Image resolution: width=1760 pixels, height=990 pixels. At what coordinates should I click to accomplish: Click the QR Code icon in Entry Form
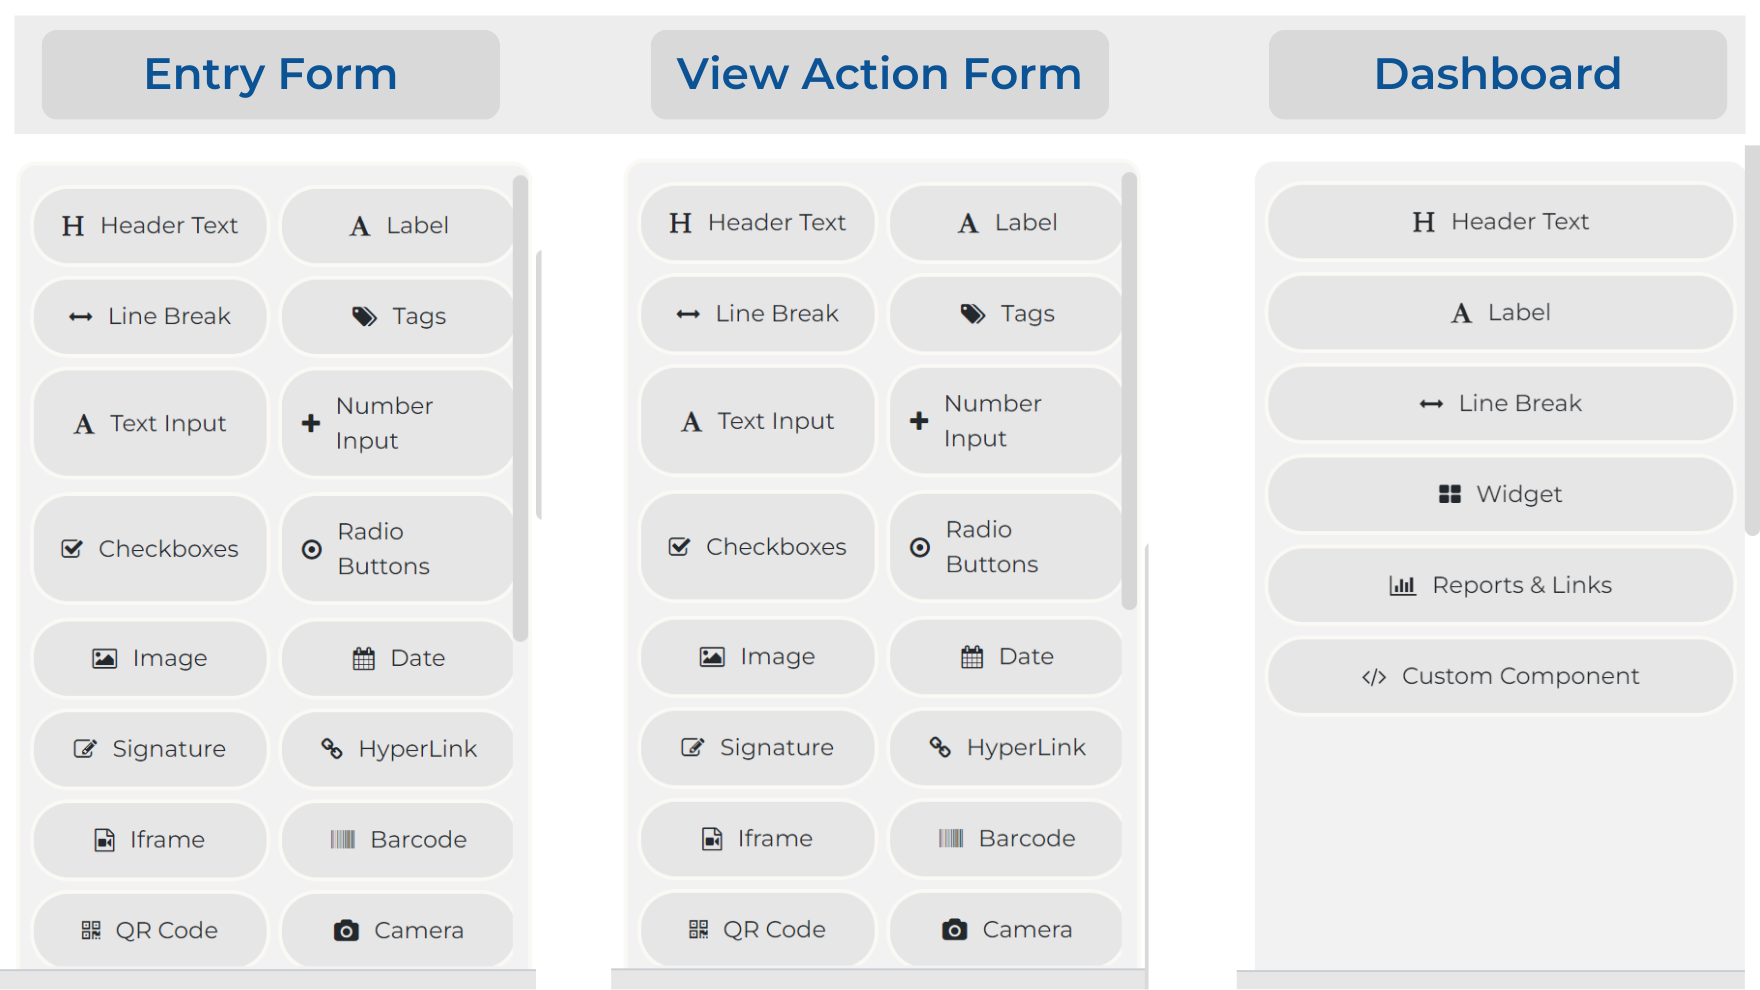pyautogui.click(x=91, y=930)
